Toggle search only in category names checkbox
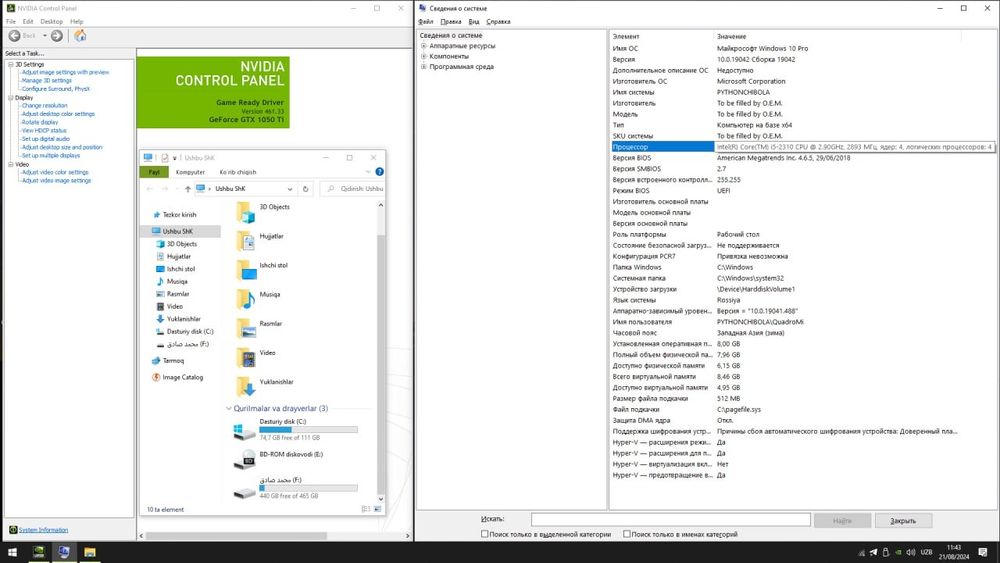The height and width of the screenshot is (563, 1000). click(x=627, y=534)
